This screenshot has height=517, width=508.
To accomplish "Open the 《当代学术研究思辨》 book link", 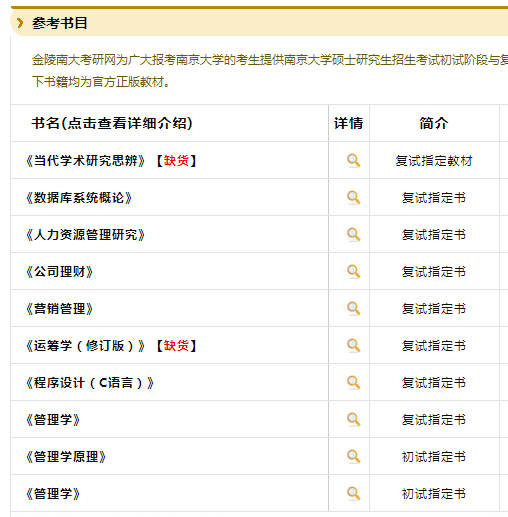I will [85, 161].
